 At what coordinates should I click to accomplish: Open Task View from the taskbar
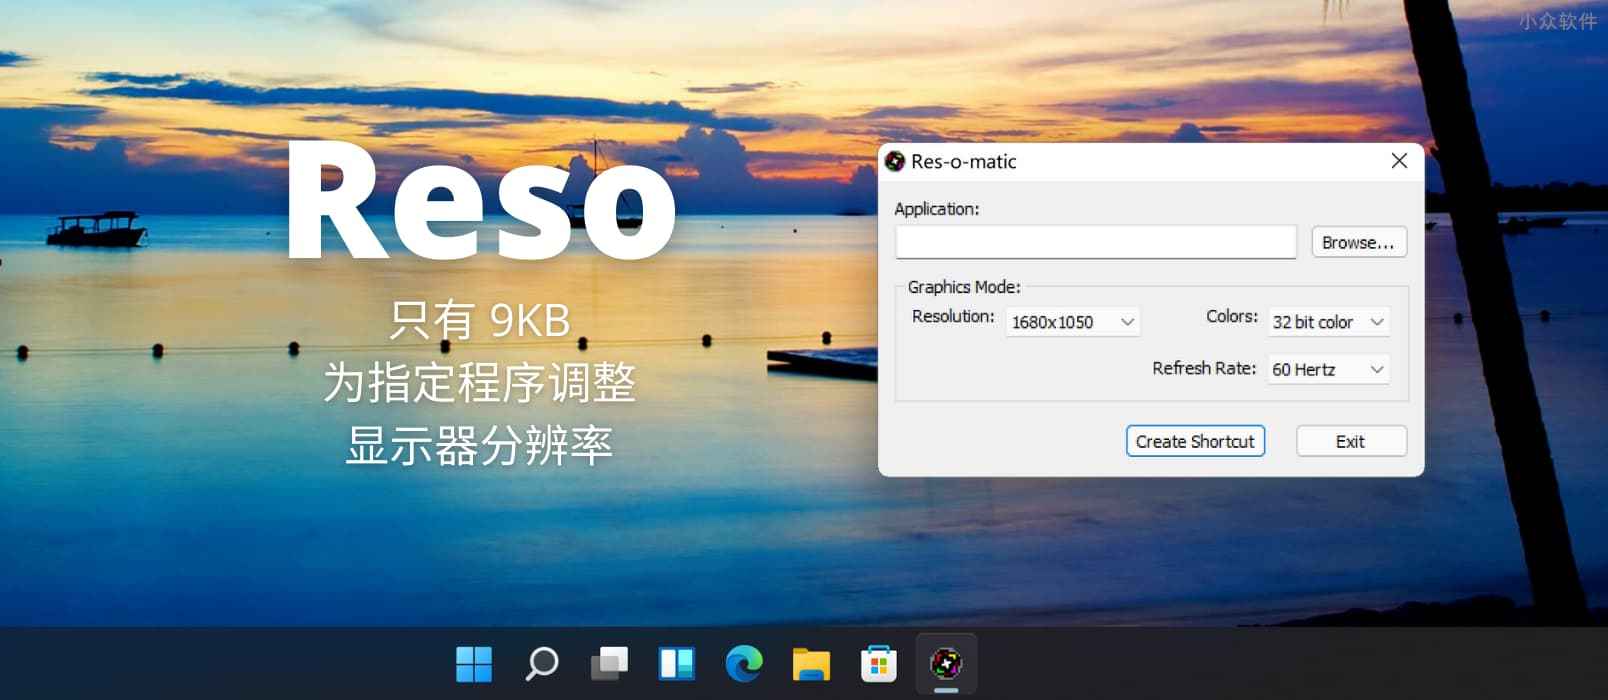click(x=609, y=663)
